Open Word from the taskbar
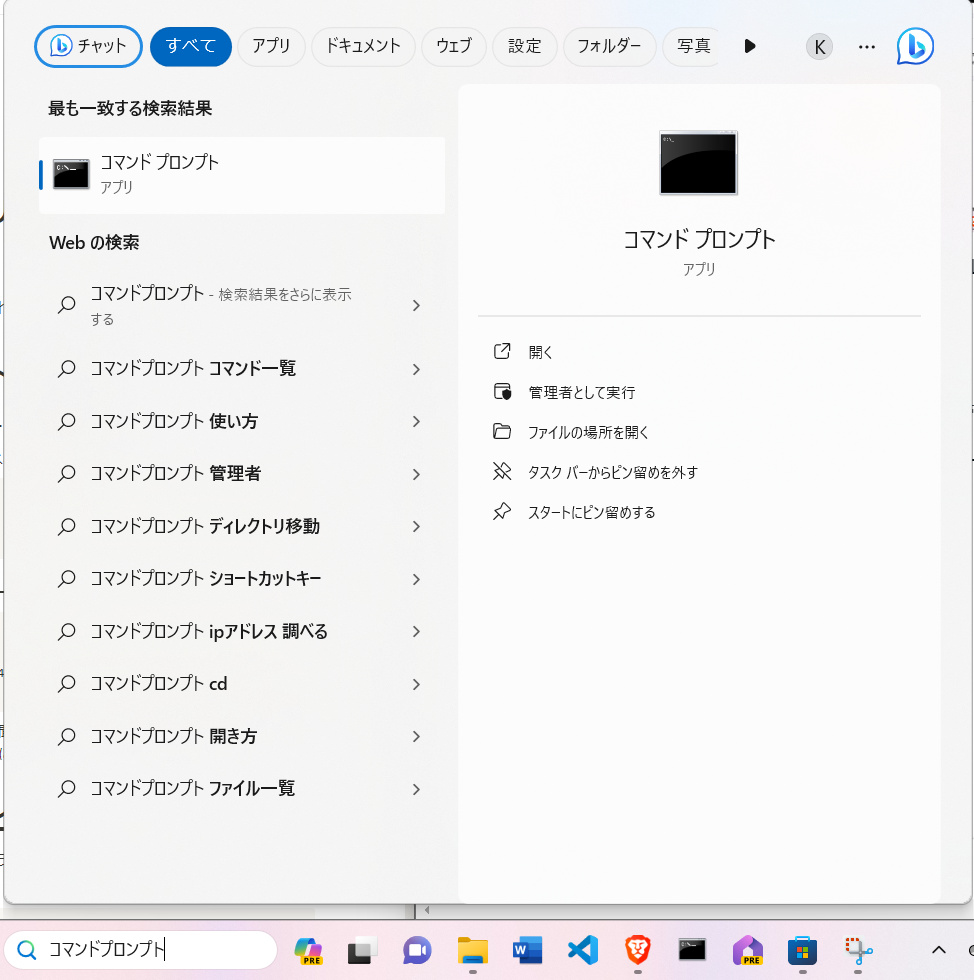Image resolution: width=974 pixels, height=980 pixels. 527,950
